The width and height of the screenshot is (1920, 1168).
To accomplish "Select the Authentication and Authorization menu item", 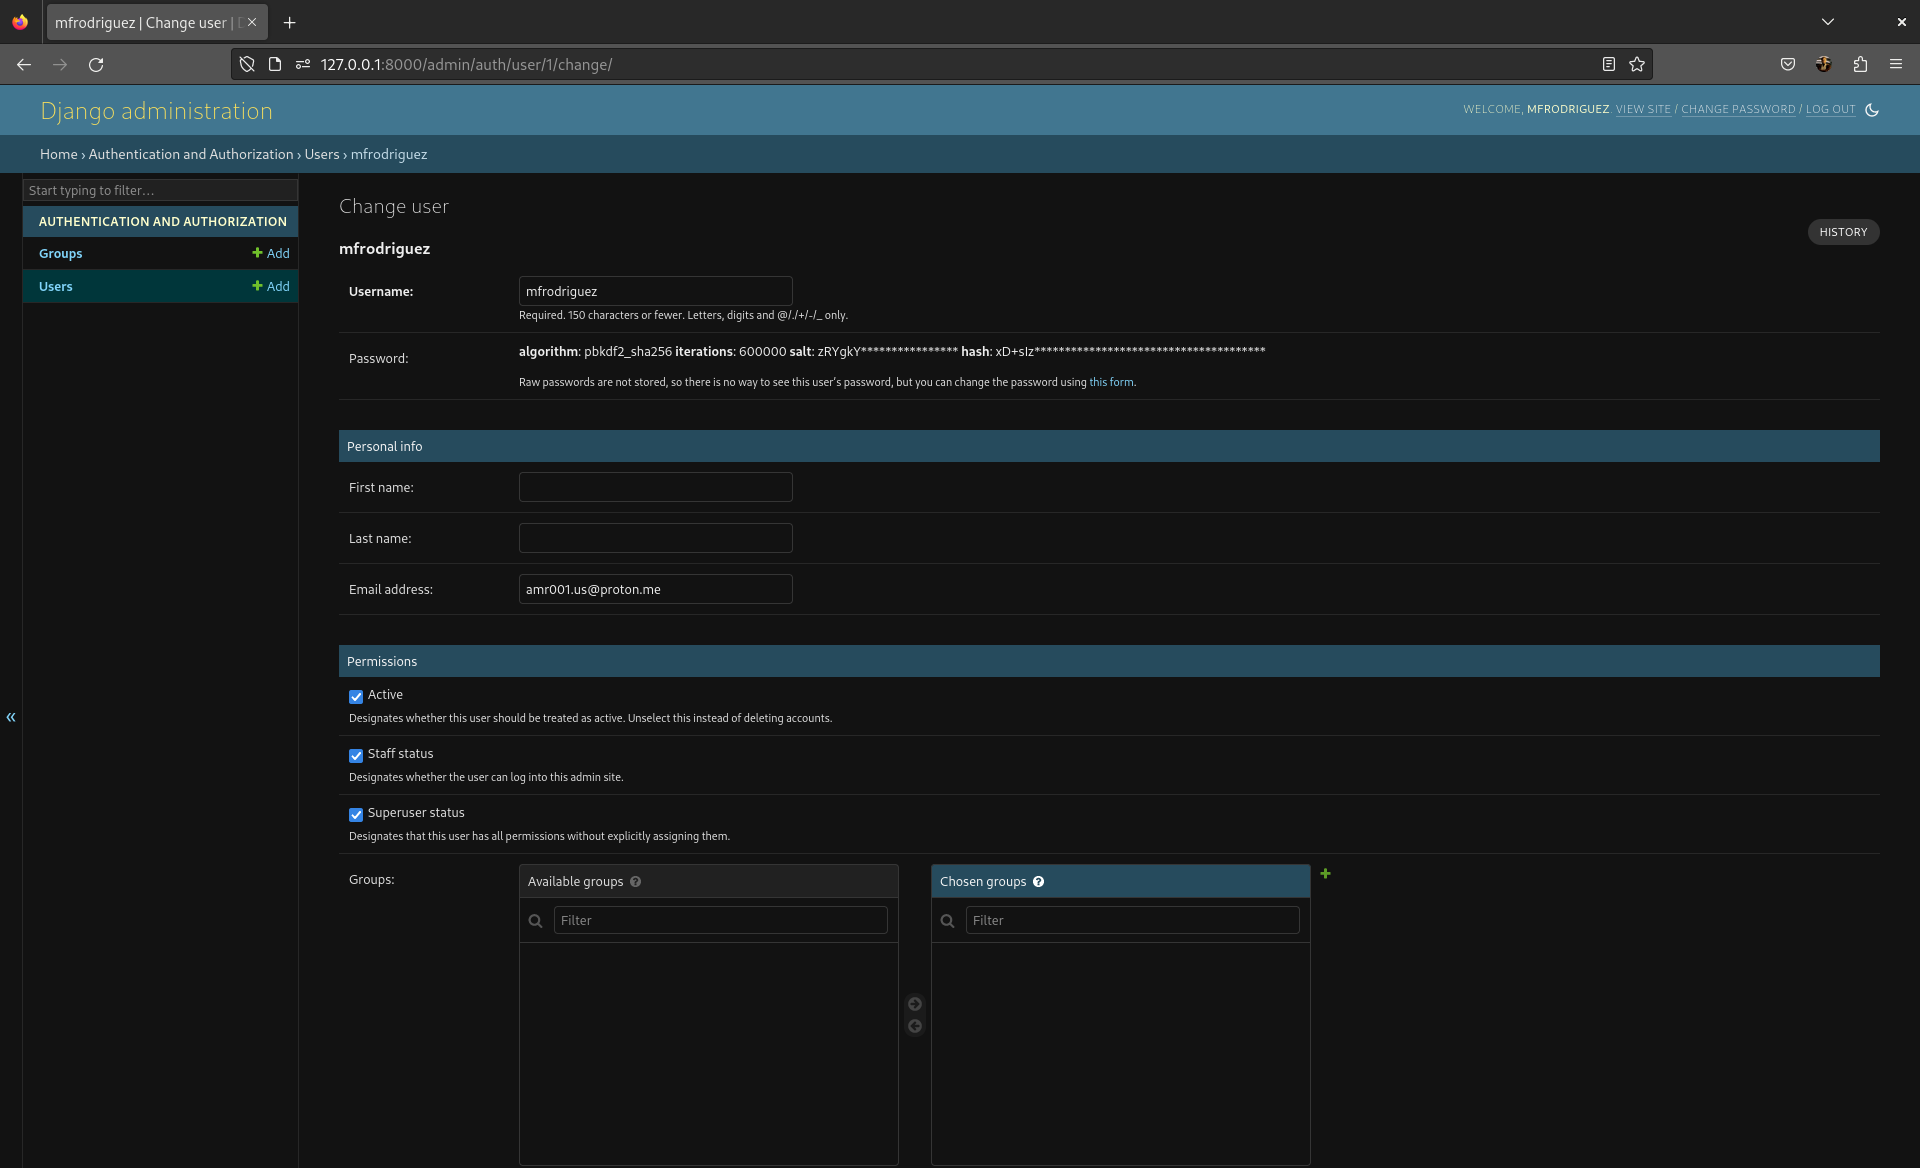I will point(162,221).
